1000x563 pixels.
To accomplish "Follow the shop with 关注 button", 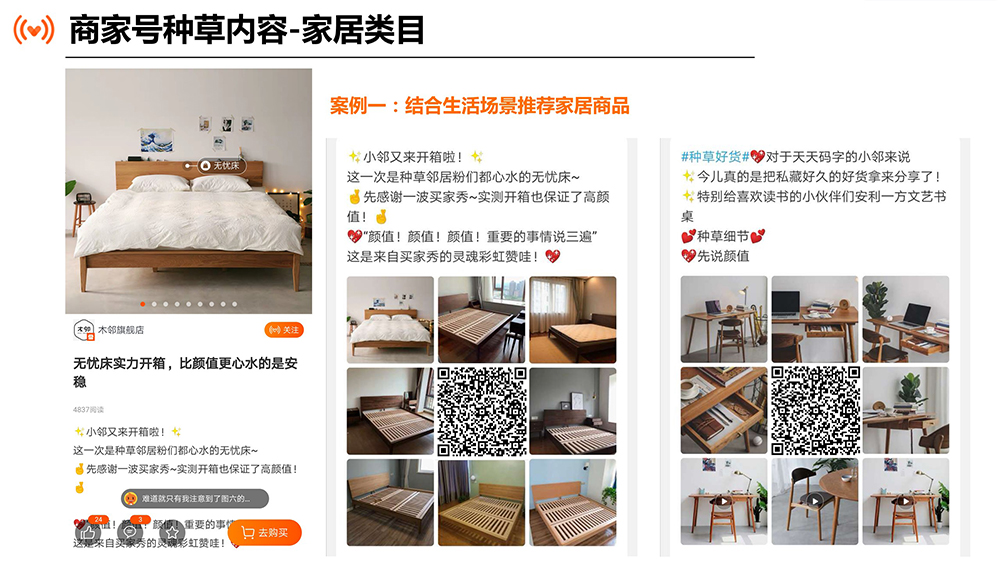I will coord(284,330).
